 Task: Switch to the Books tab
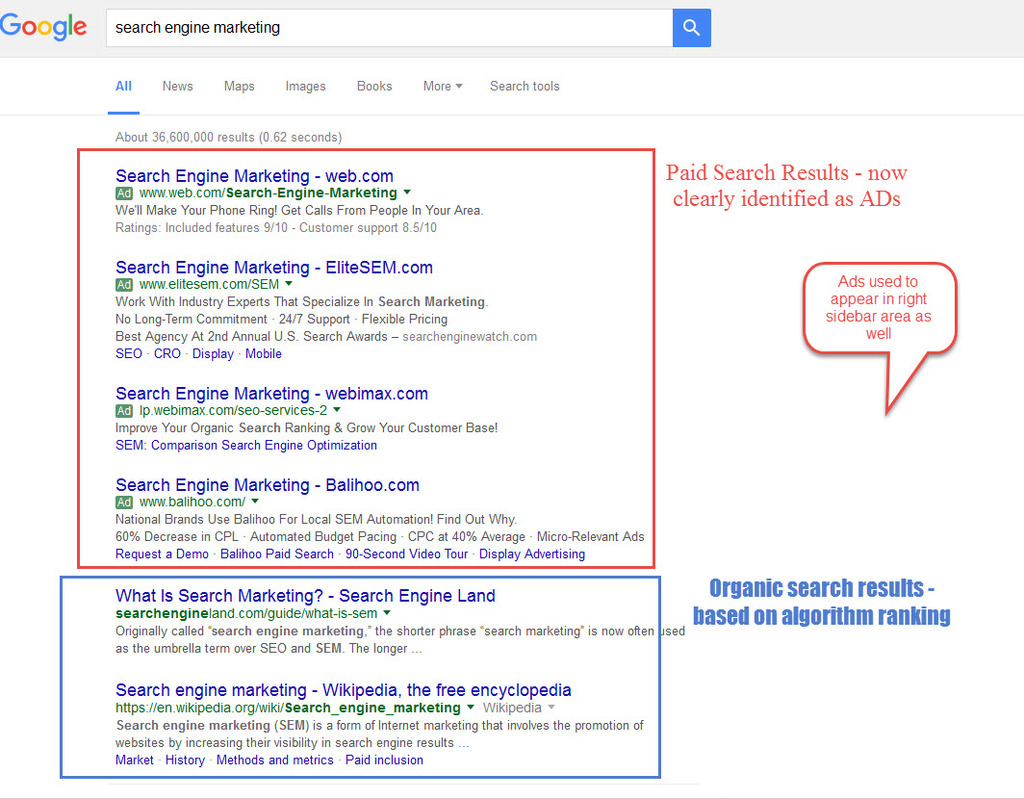click(374, 86)
